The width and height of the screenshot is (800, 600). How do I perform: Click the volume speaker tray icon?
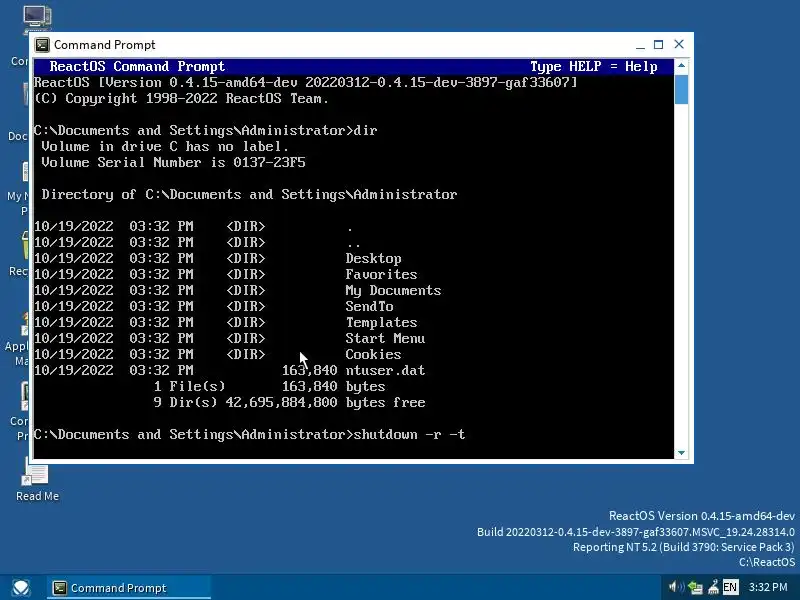[x=677, y=587]
